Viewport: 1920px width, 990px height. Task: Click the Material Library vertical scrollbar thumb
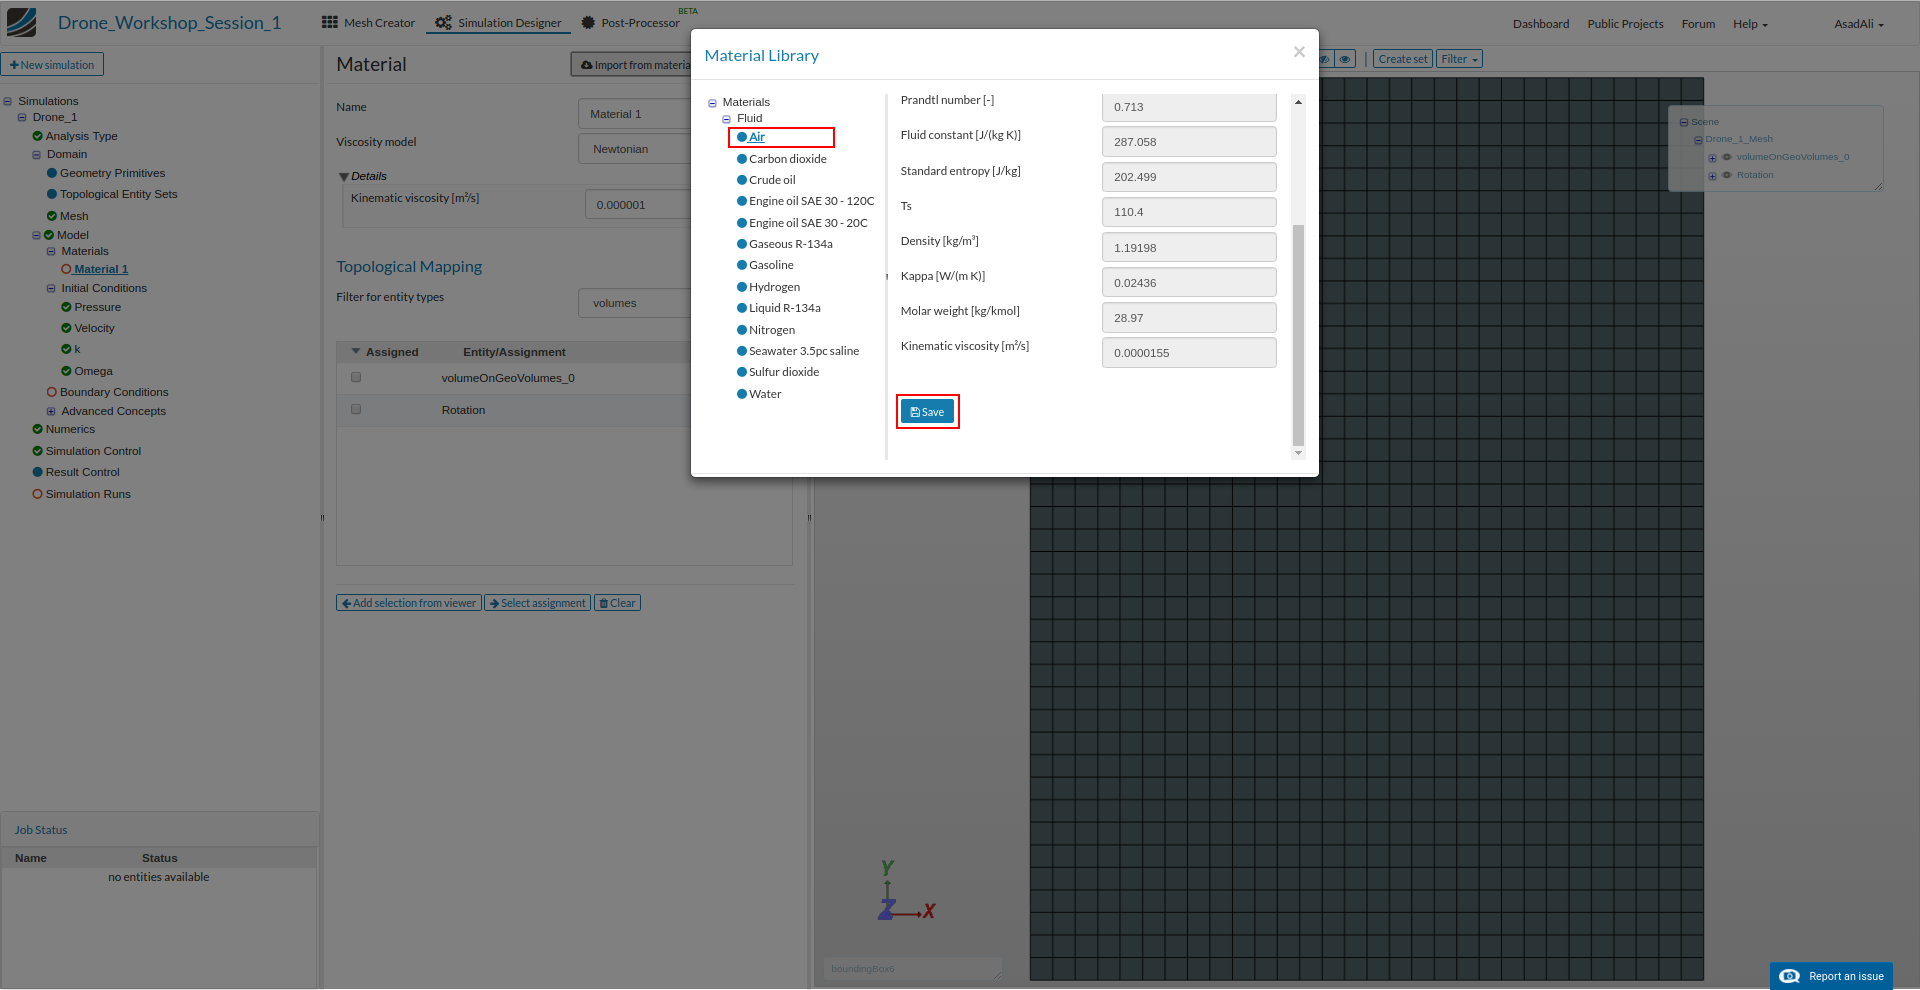(1298, 334)
